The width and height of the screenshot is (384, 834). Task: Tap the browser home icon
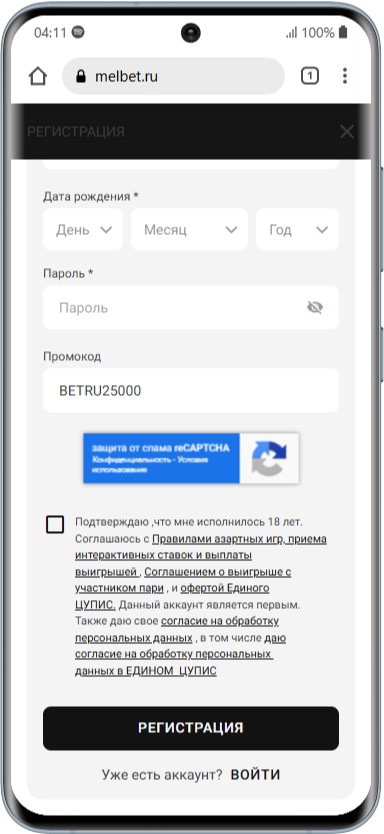pyautogui.click(x=38, y=77)
